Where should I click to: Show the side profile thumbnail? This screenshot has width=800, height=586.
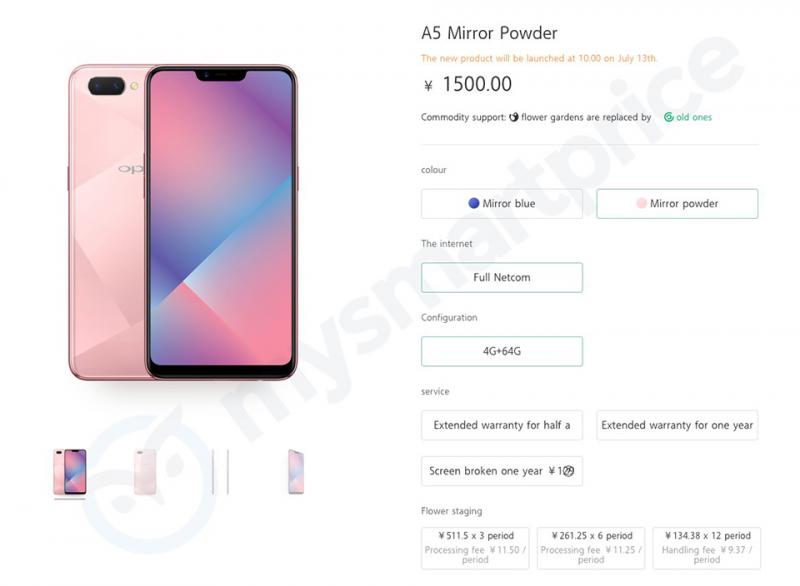pyautogui.click(x=220, y=472)
